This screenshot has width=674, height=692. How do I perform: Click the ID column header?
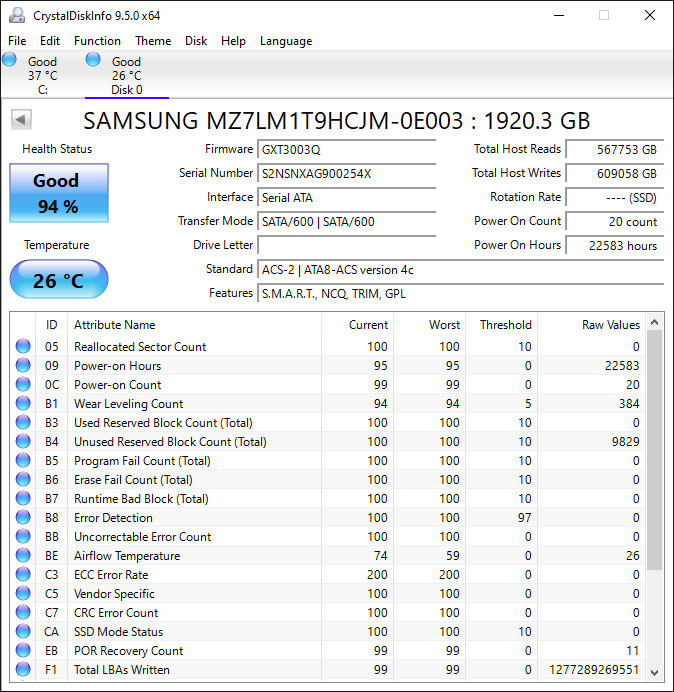(x=52, y=325)
